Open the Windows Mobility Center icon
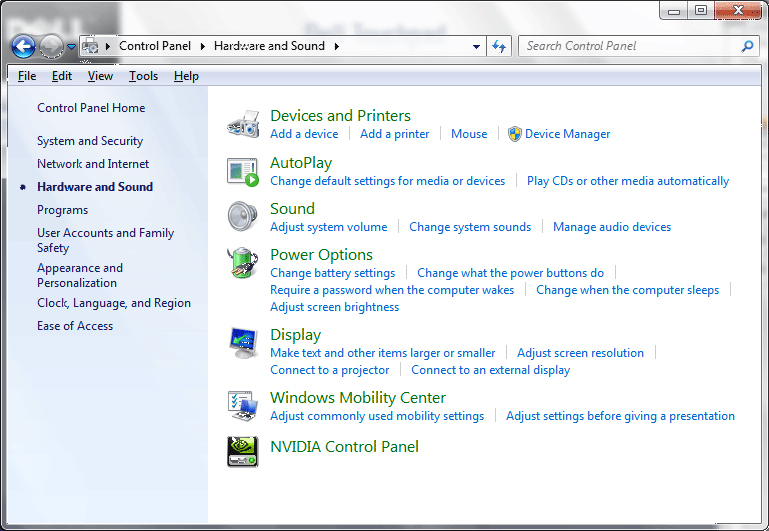This screenshot has width=769, height=531. [243, 405]
